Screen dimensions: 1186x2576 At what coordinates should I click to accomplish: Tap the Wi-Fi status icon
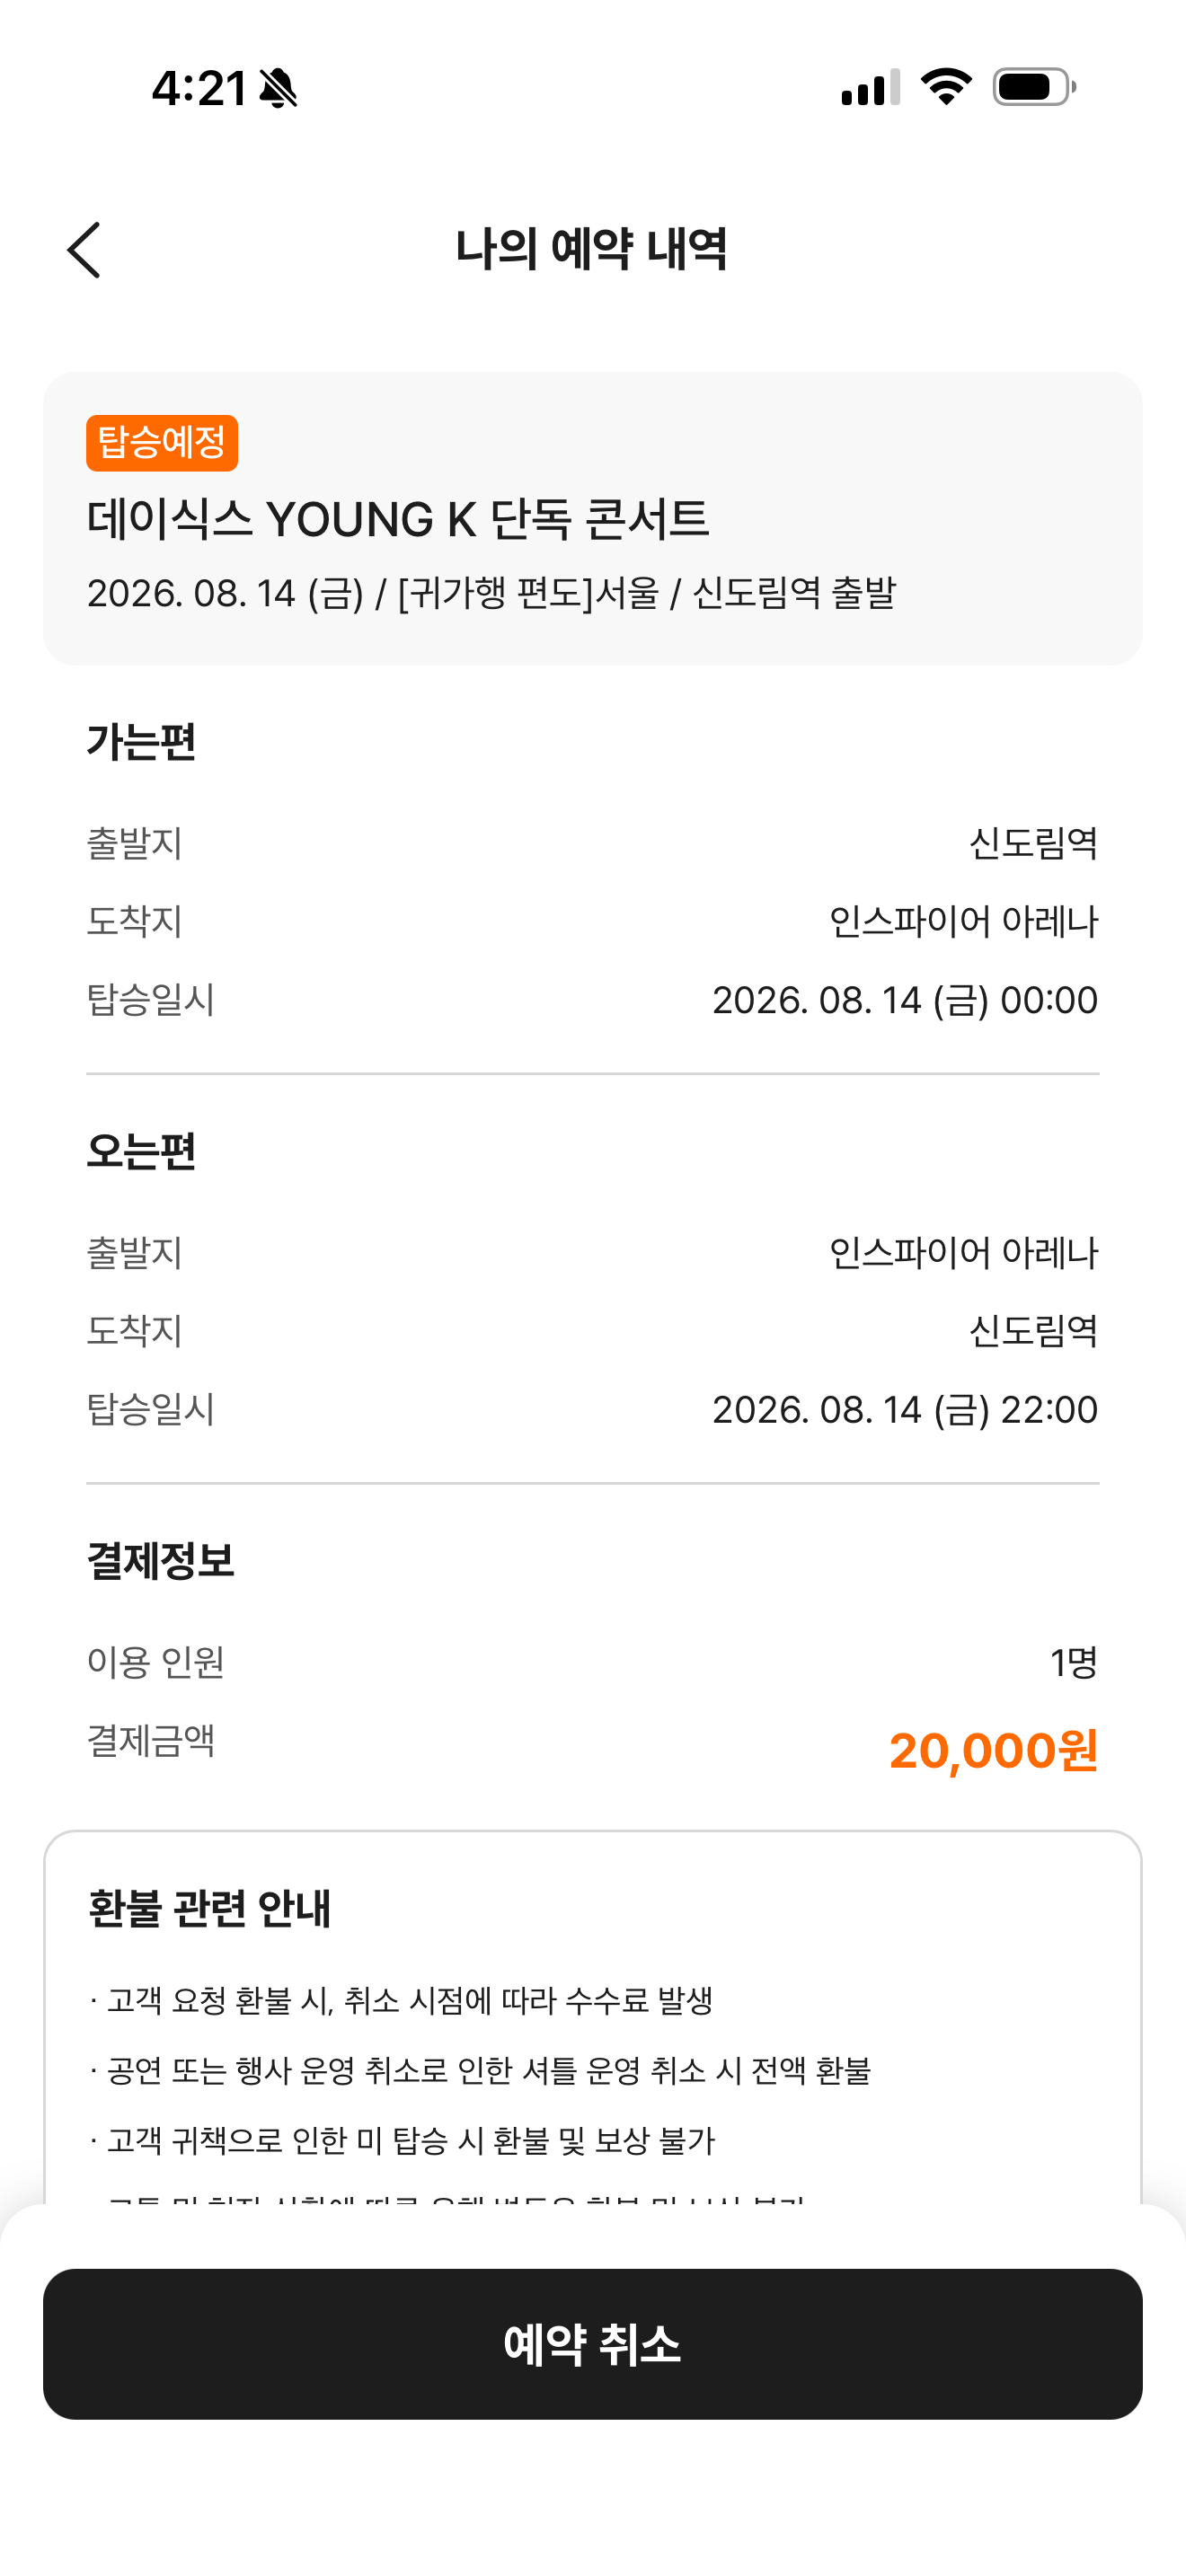pos(946,87)
